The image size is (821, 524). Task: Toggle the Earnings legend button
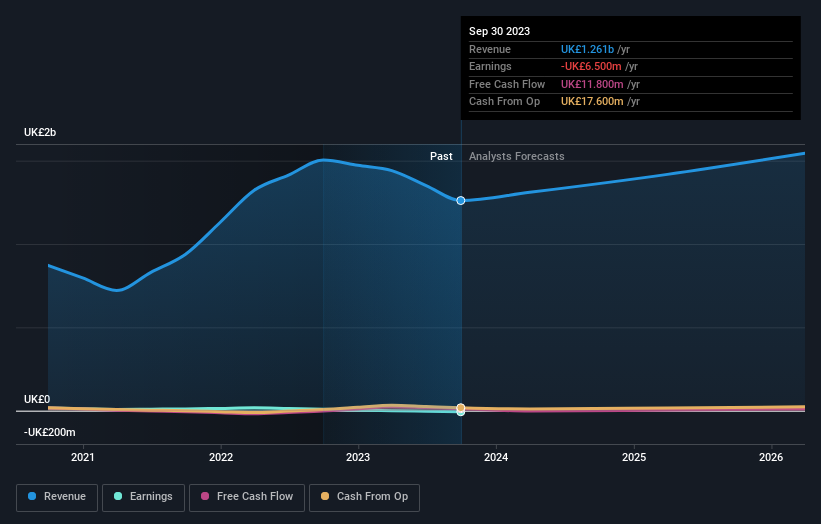click(x=143, y=497)
